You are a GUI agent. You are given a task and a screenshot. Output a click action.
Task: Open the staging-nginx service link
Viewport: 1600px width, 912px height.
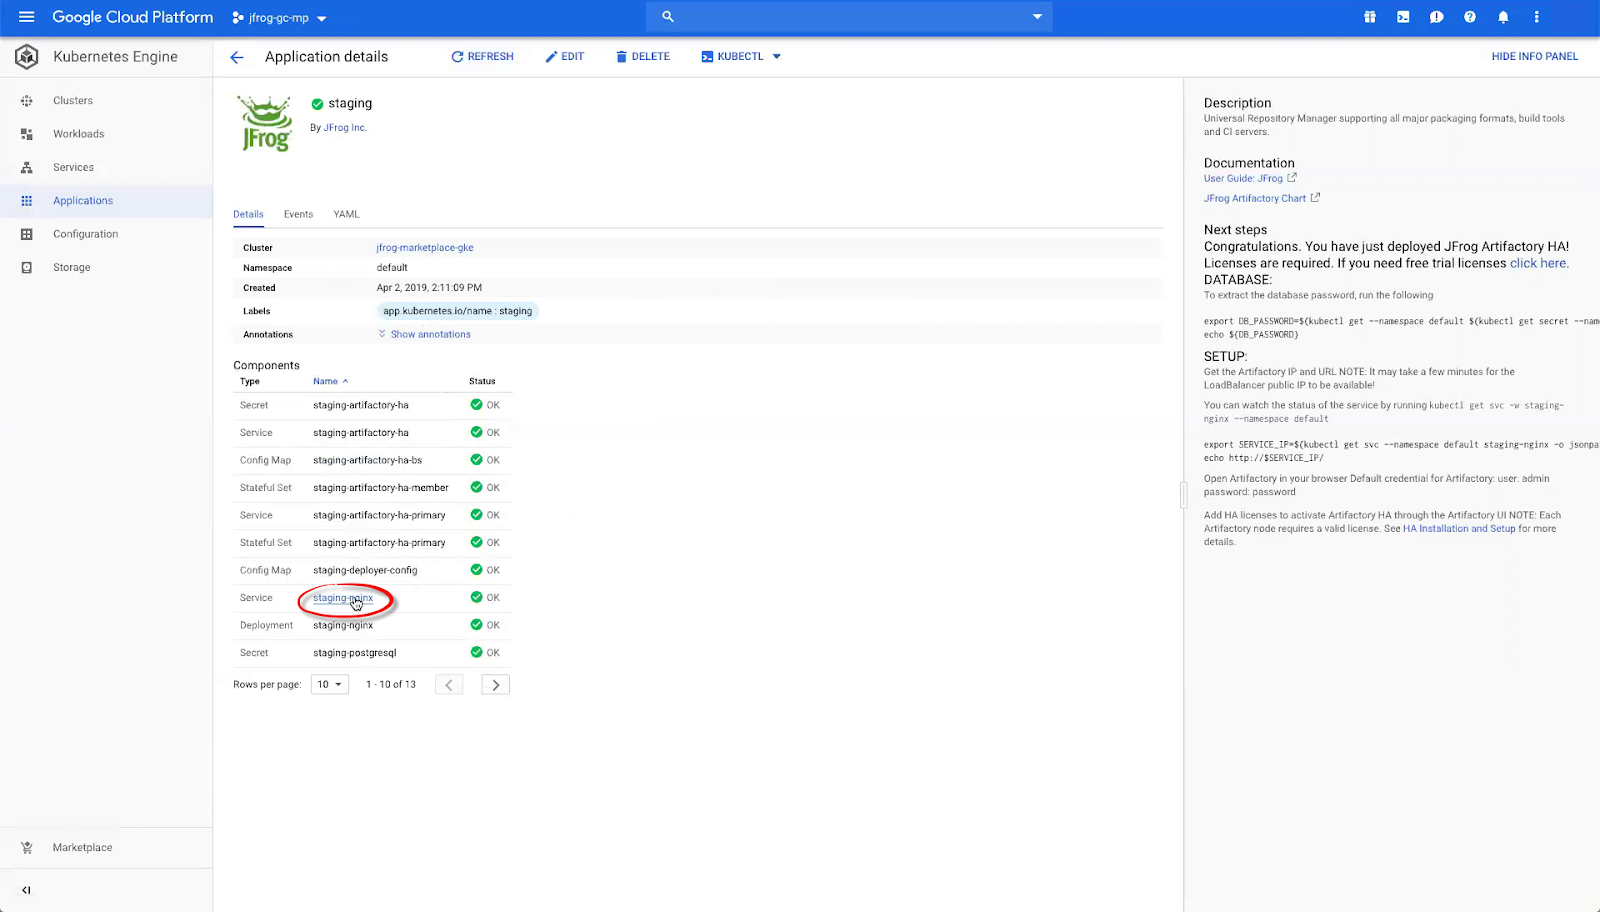point(342,598)
